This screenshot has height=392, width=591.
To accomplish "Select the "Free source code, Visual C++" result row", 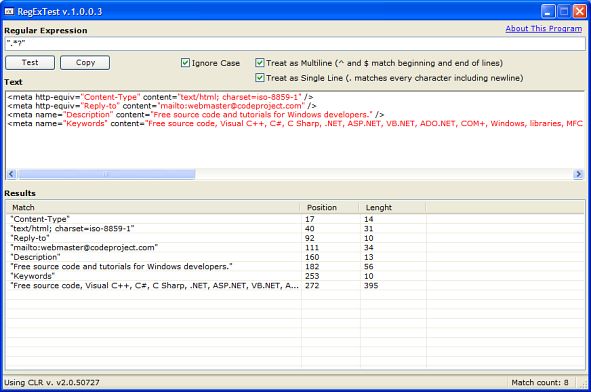I will coord(295,285).
